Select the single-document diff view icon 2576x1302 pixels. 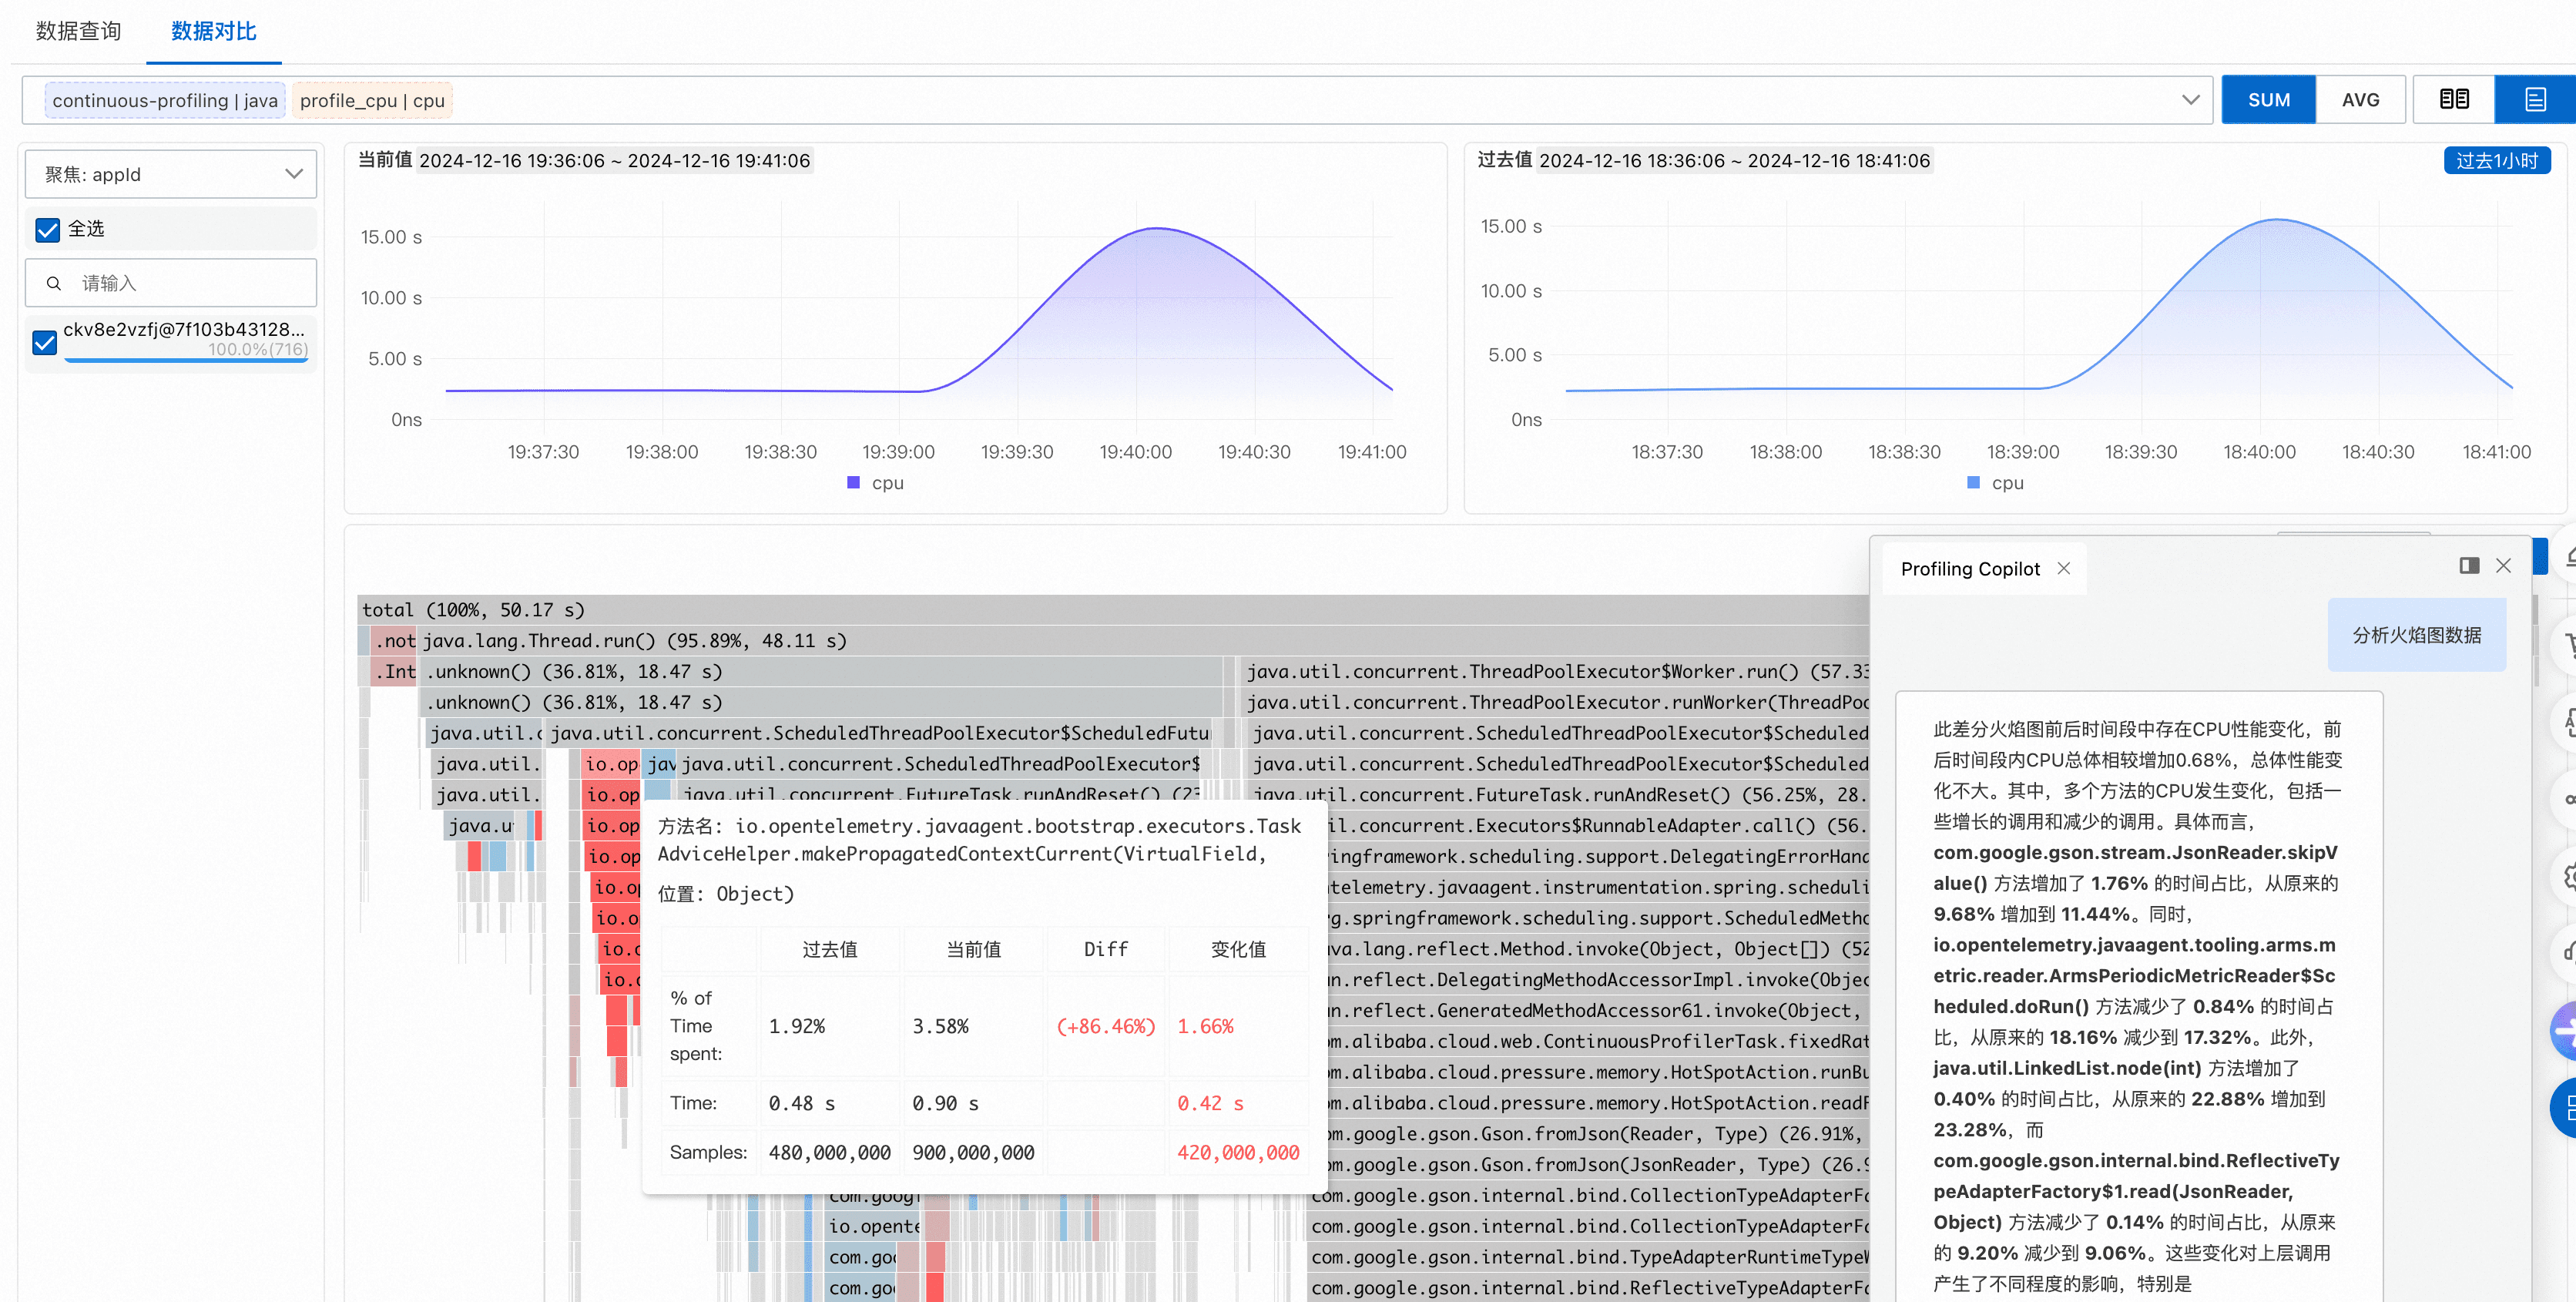coord(2535,99)
